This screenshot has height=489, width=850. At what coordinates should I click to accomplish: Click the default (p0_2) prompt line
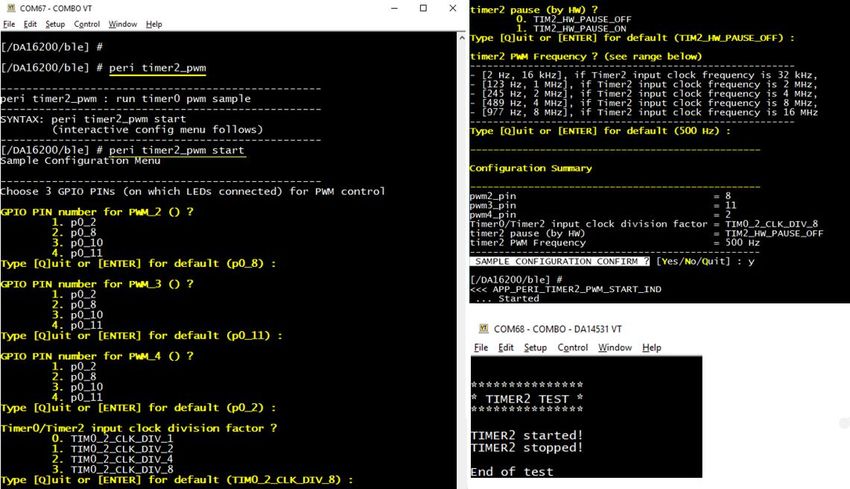(138, 408)
